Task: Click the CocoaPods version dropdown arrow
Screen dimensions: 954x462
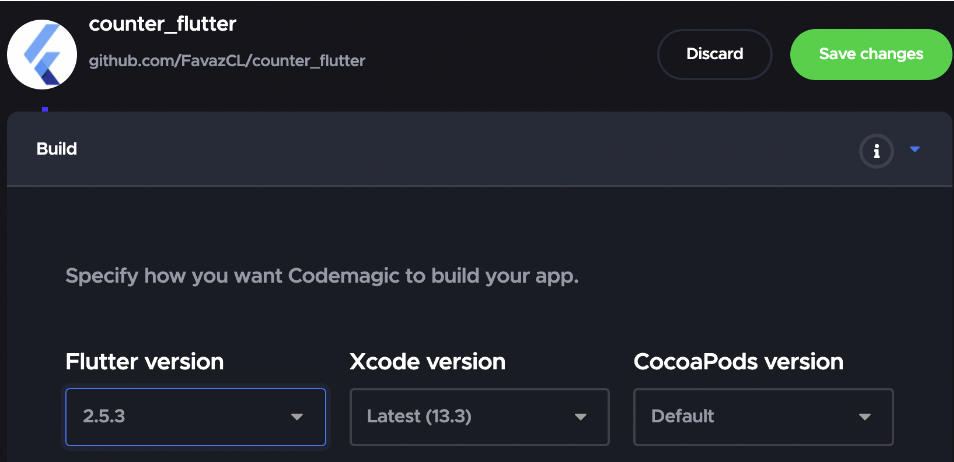Action: point(865,417)
